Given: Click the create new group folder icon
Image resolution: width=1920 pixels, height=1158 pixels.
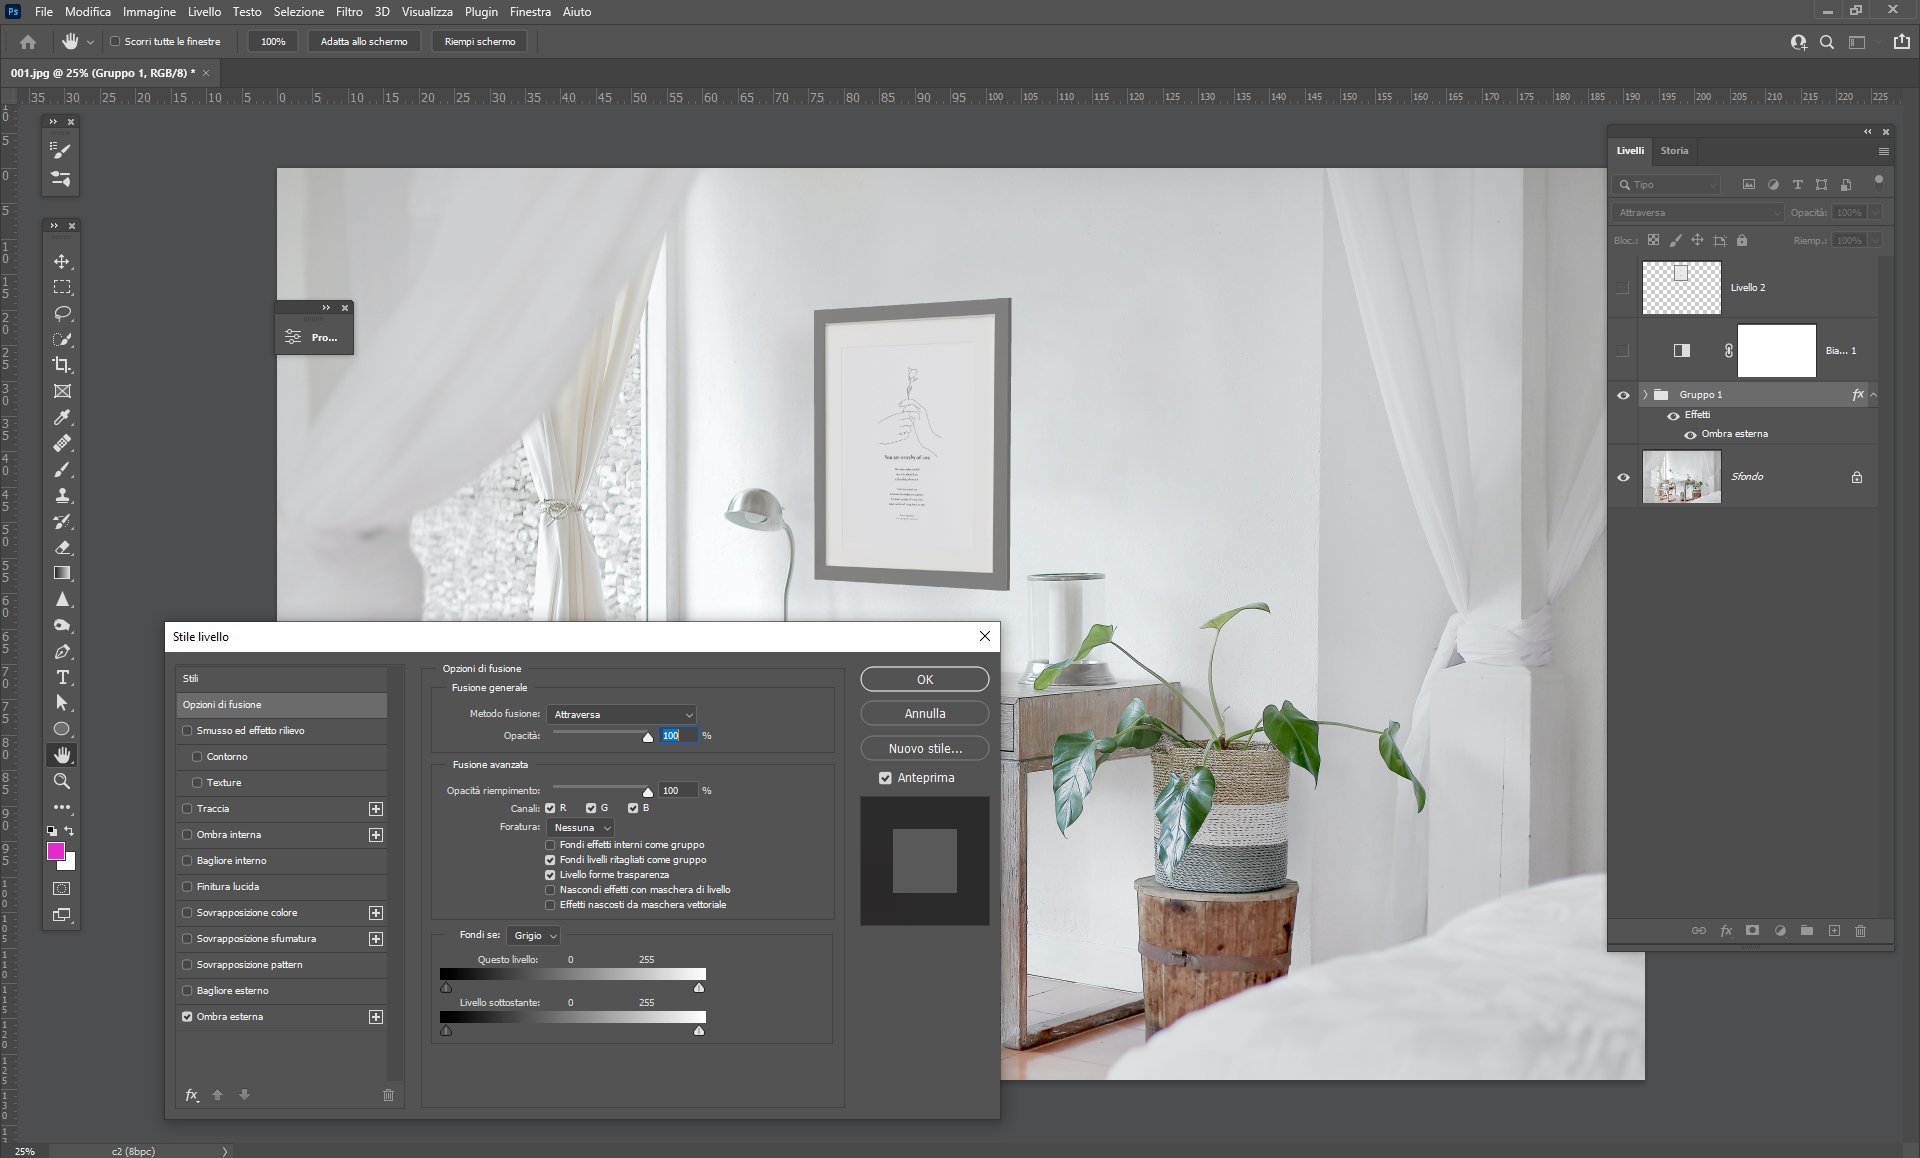Looking at the screenshot, I should (x=1806, y=930).
